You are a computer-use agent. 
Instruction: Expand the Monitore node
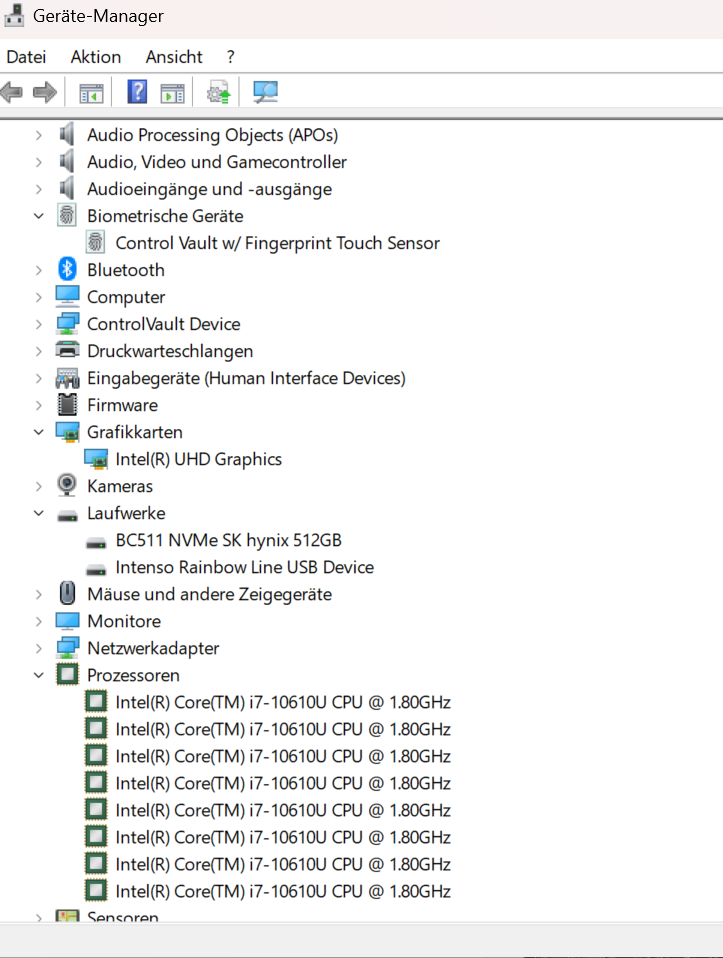(x=39, y=621)
